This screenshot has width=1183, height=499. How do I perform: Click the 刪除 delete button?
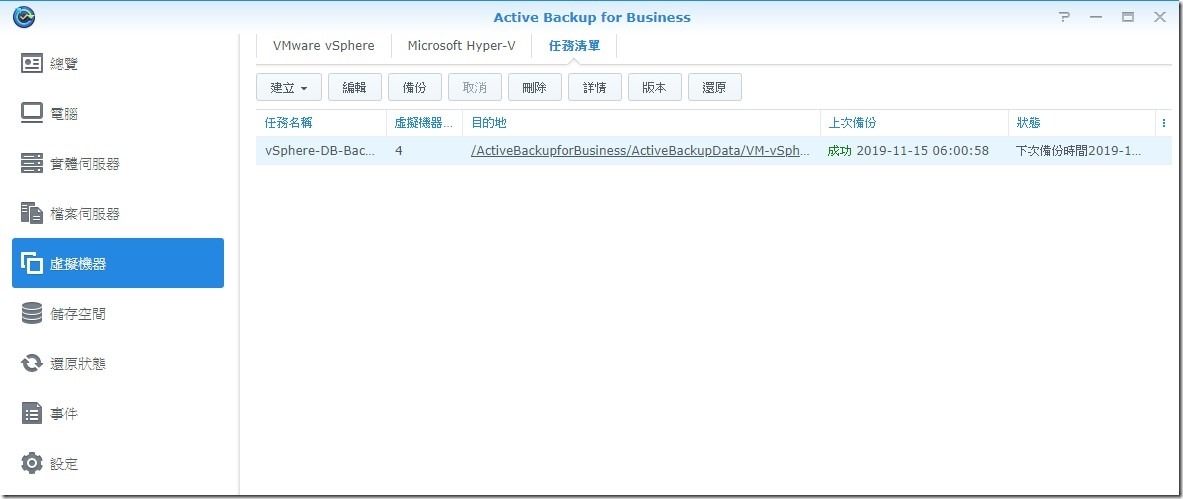pos(535,88)
